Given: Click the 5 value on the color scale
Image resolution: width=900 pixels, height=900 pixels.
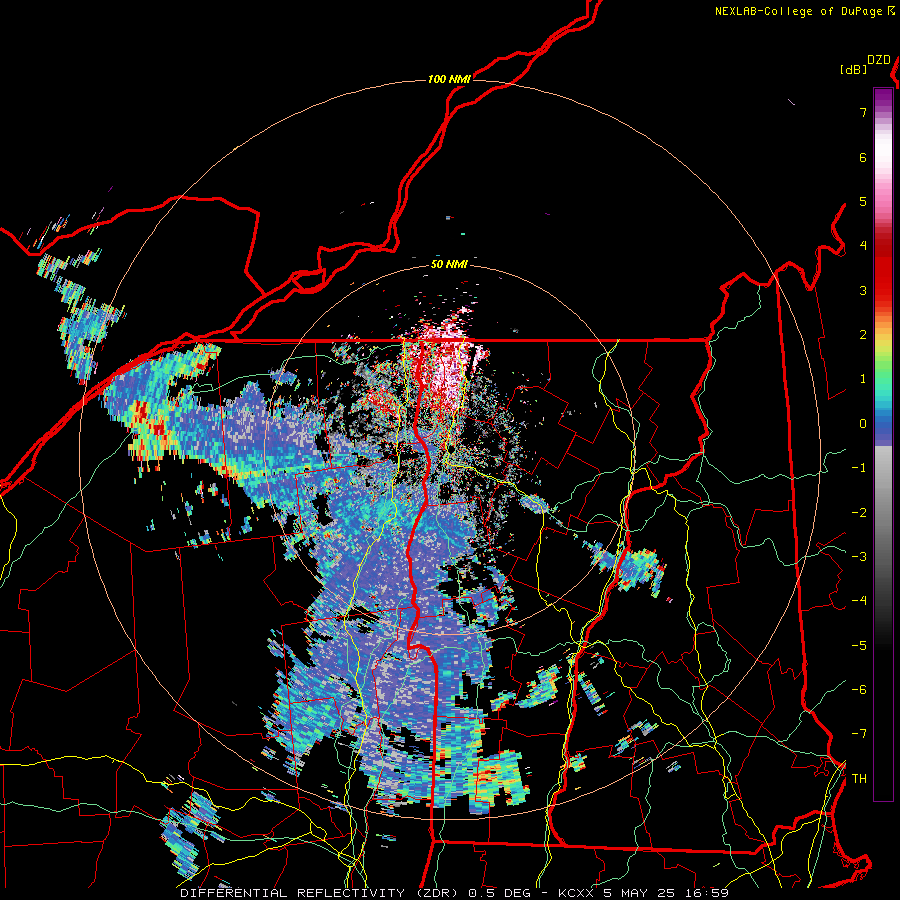Looking at the screenshot, I should (863, 201).
